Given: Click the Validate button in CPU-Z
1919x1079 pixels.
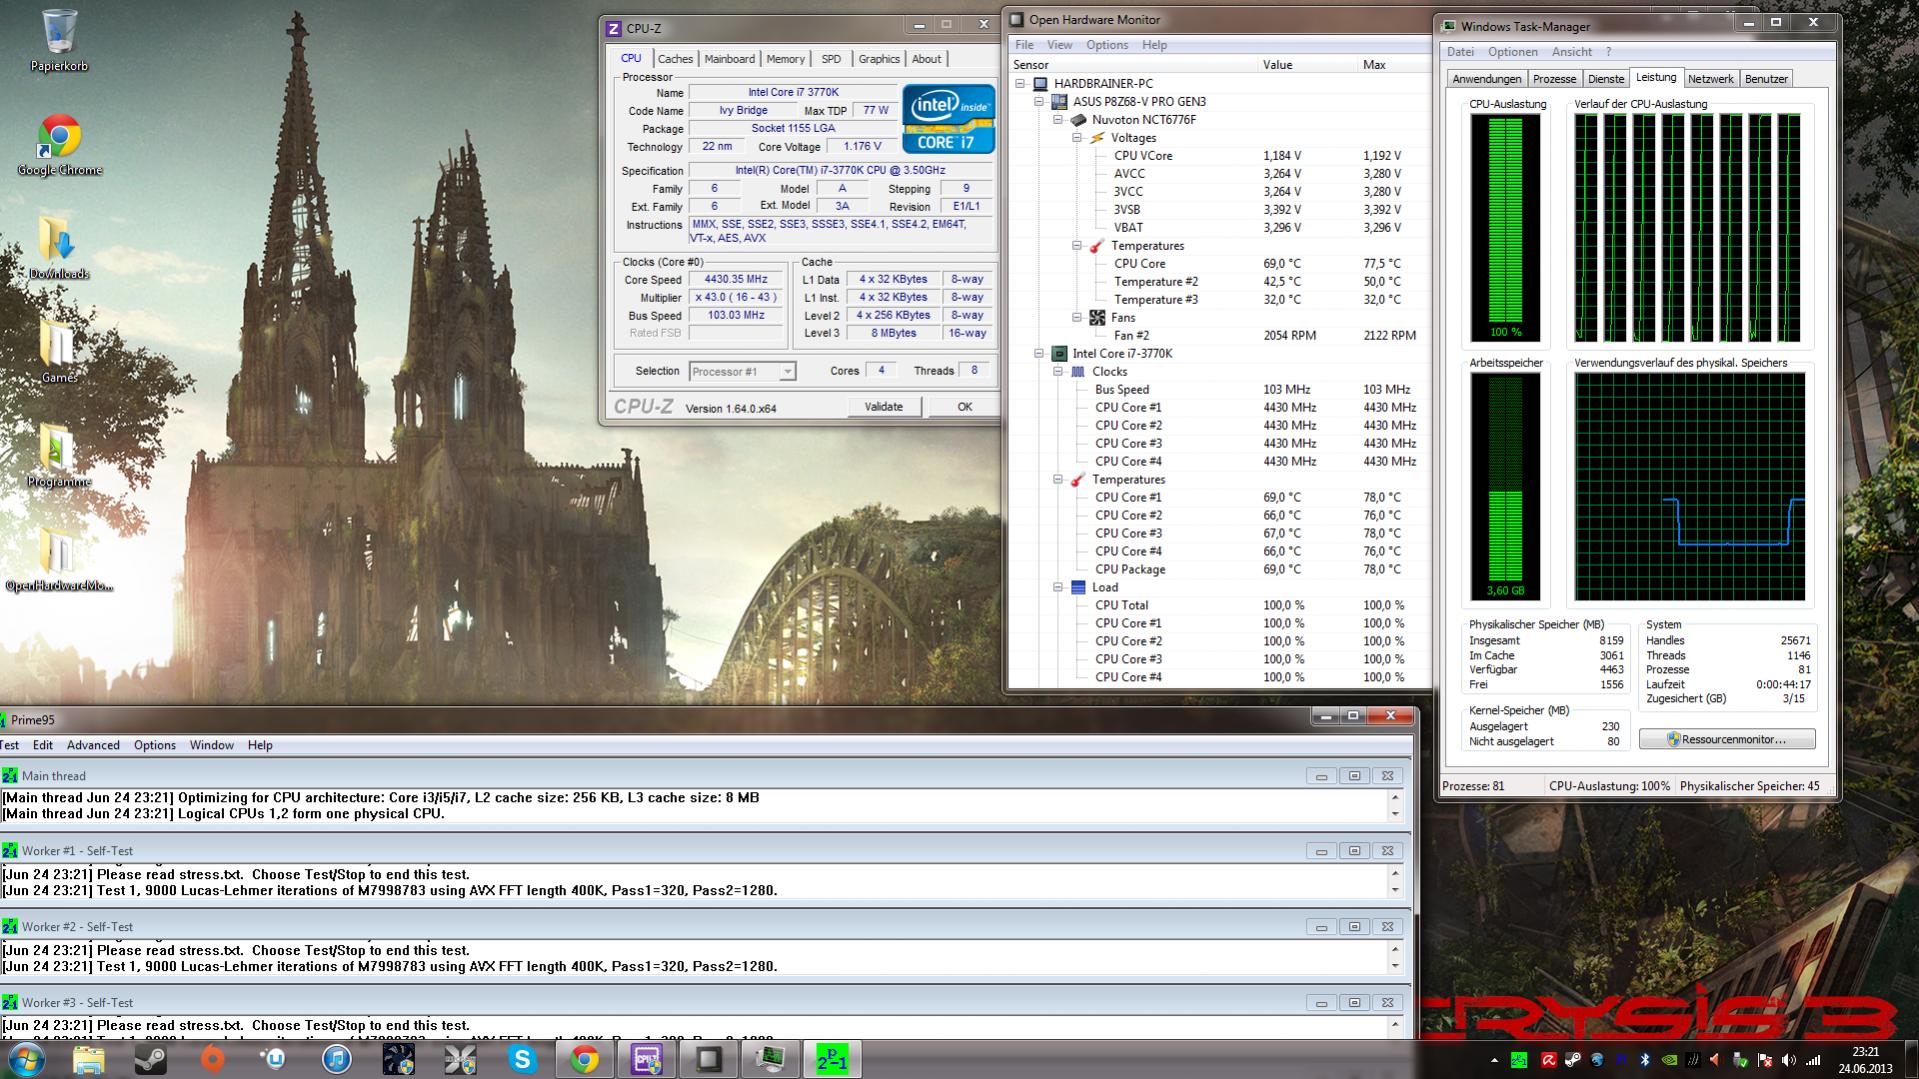Looking at the screenshot, I should click(x=883, y=407).
